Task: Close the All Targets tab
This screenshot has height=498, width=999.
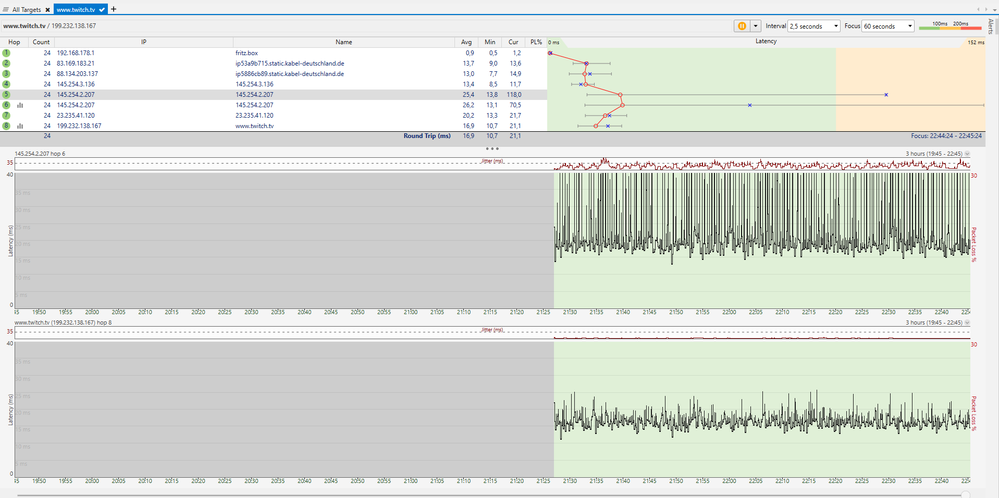Action: 49,8
